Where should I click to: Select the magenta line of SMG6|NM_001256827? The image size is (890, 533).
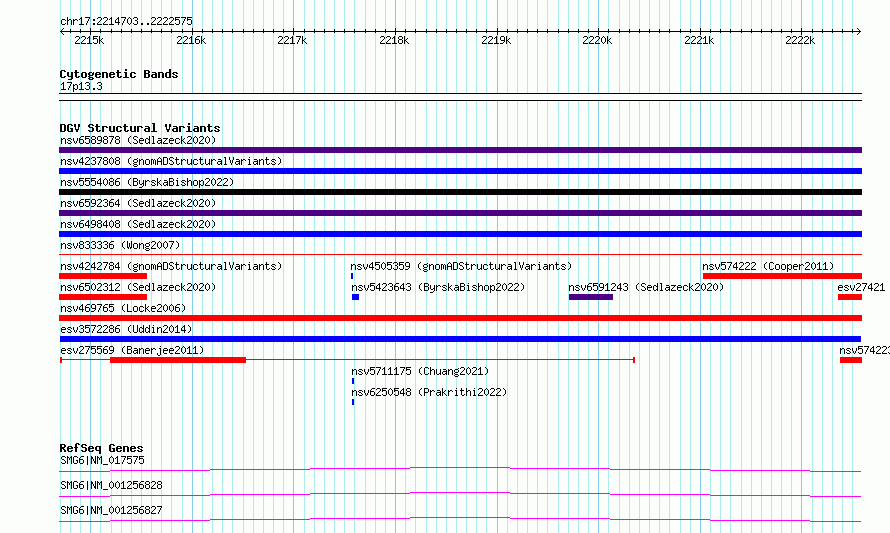click(x=460, y=519)
